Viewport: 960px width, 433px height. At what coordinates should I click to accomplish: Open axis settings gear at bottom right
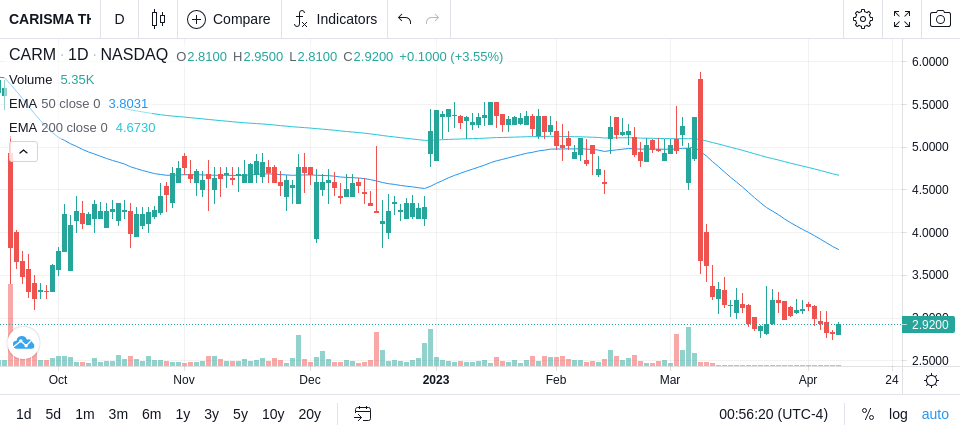[931, 380]
